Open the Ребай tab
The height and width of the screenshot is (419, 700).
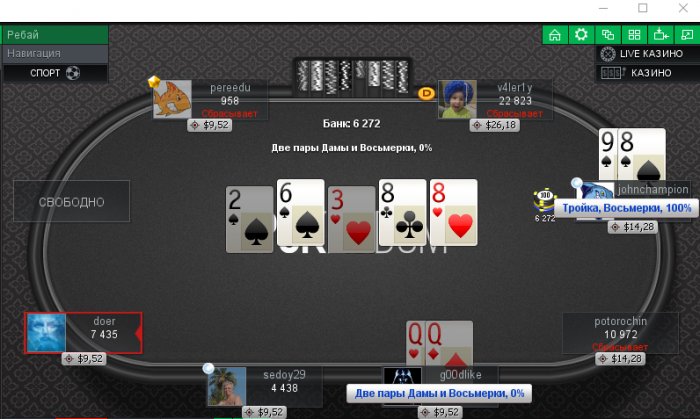click(55, 35)
